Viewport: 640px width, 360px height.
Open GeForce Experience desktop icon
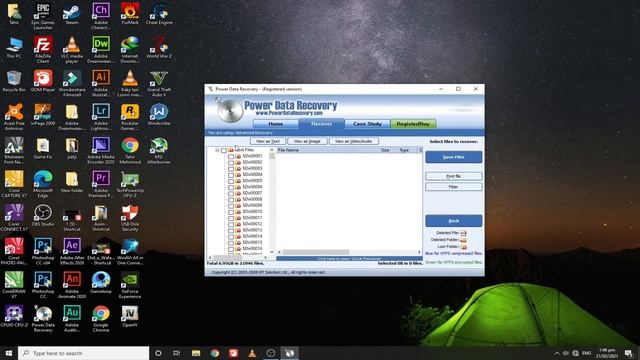(x=130, y=285)
